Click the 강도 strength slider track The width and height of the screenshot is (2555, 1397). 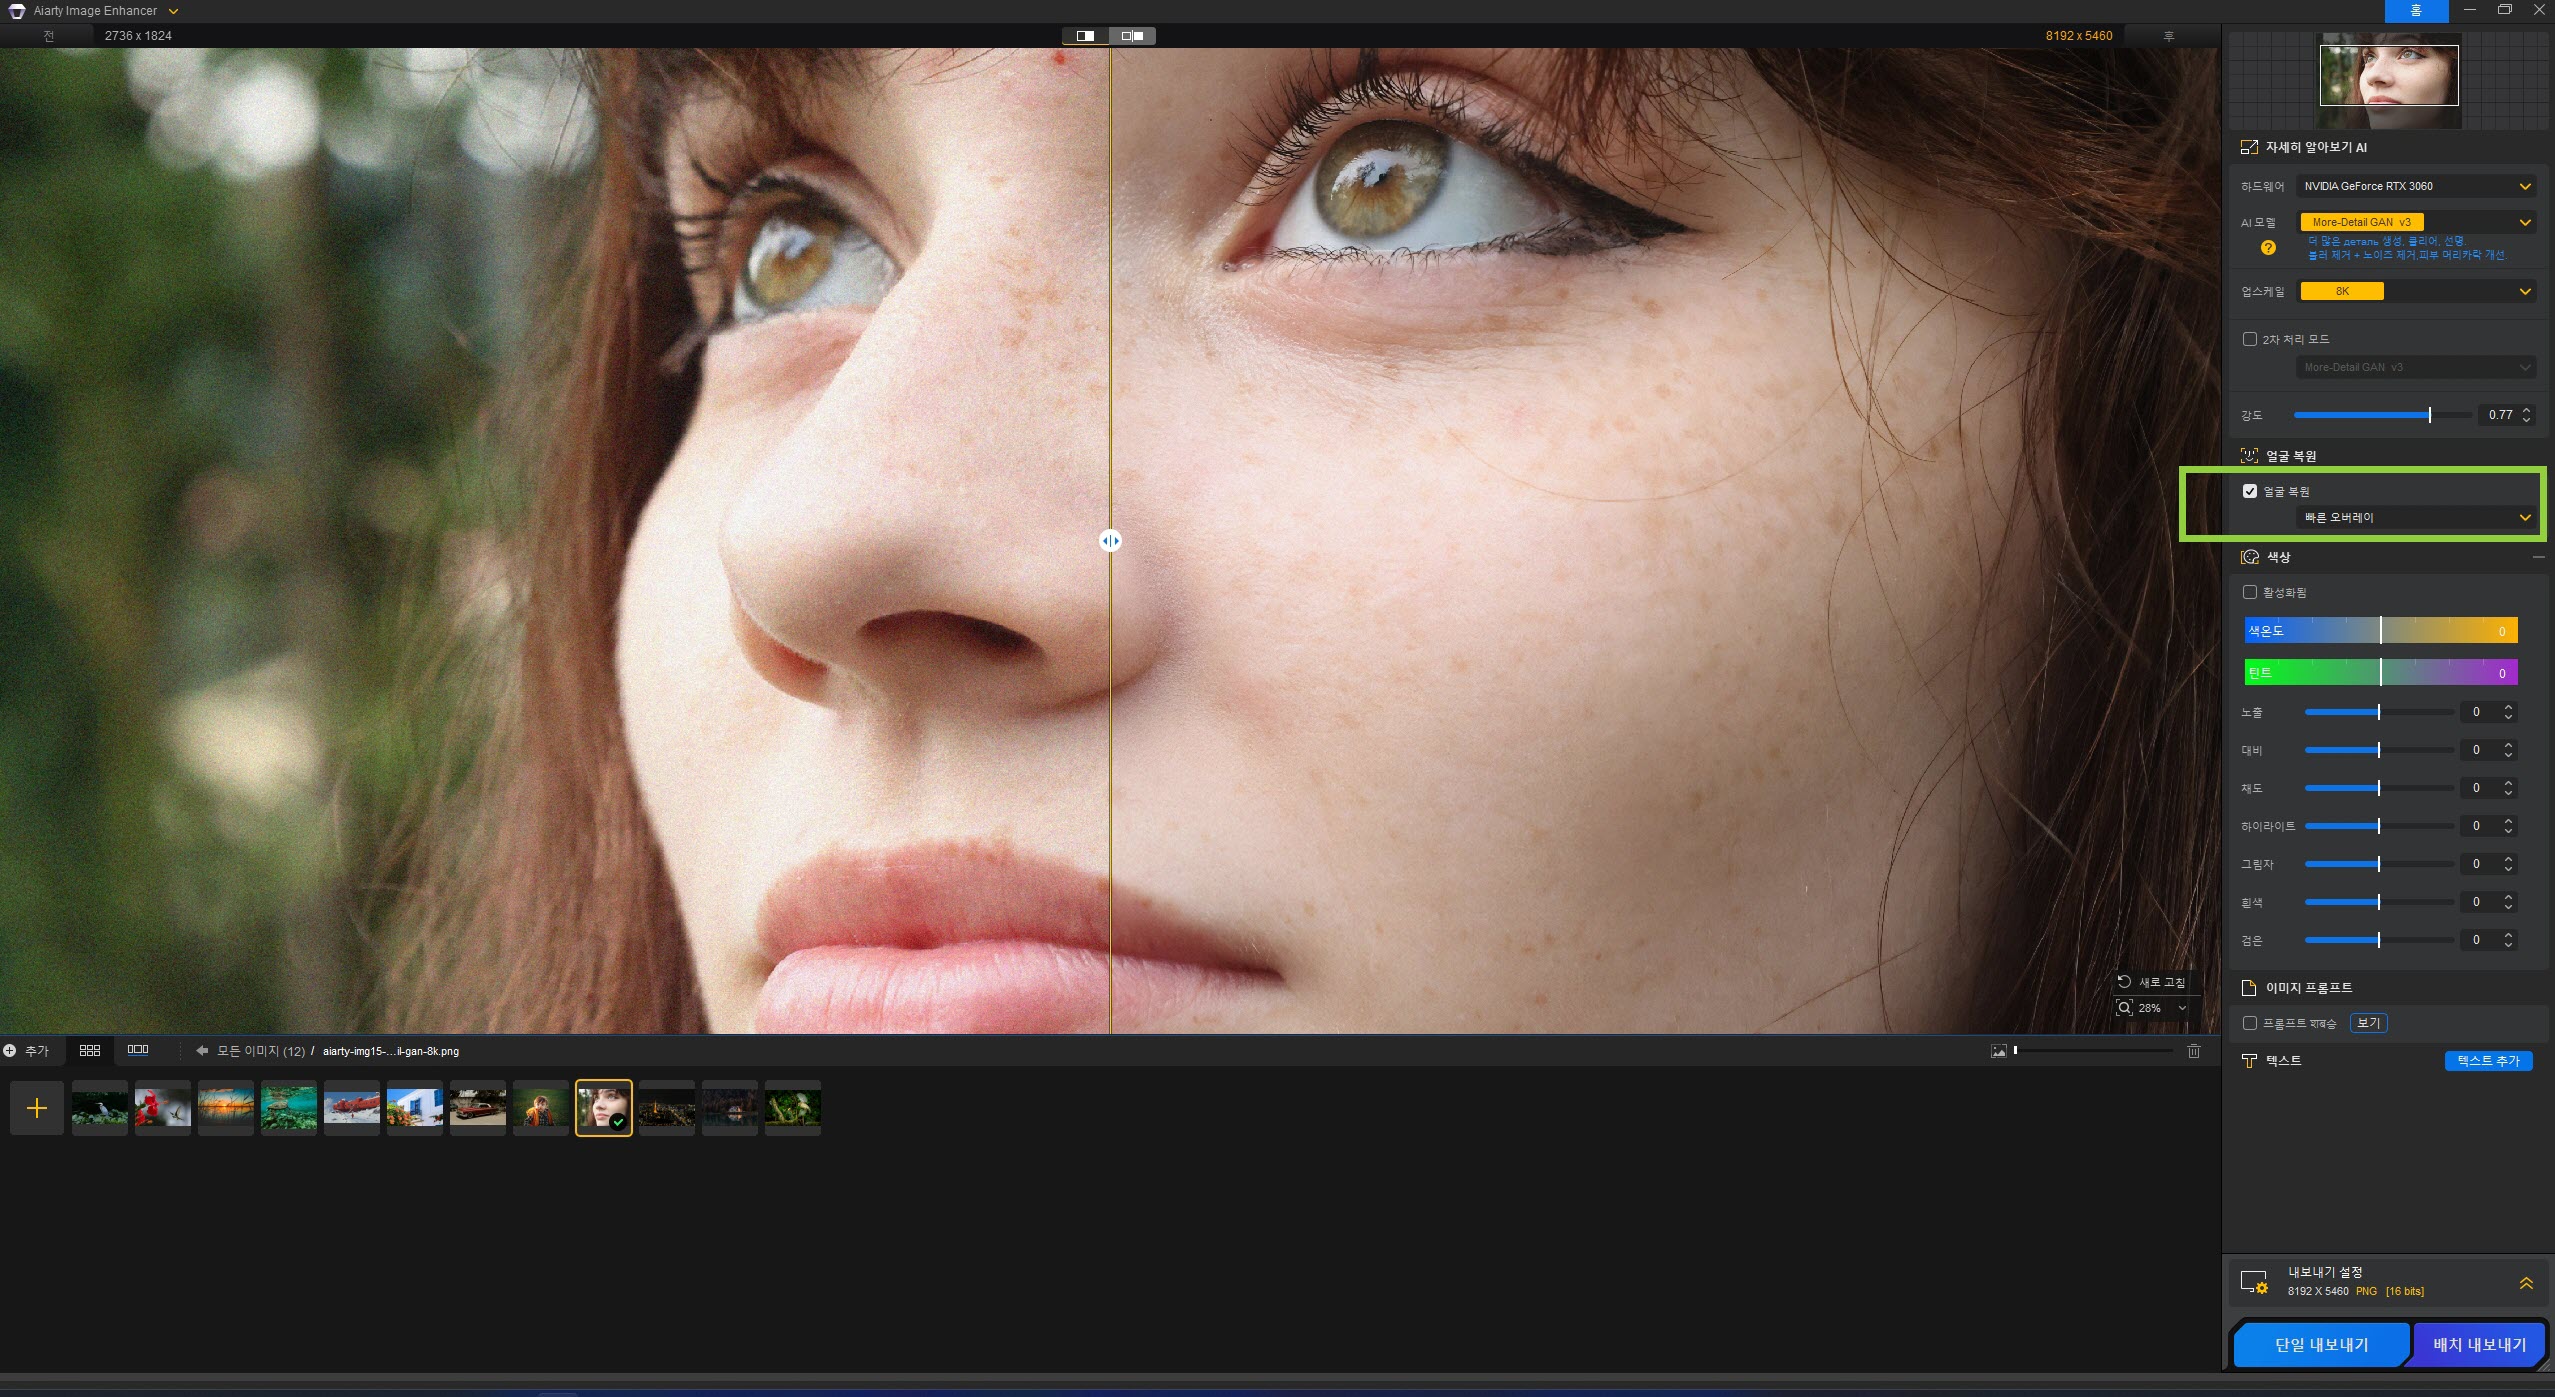2360,415
